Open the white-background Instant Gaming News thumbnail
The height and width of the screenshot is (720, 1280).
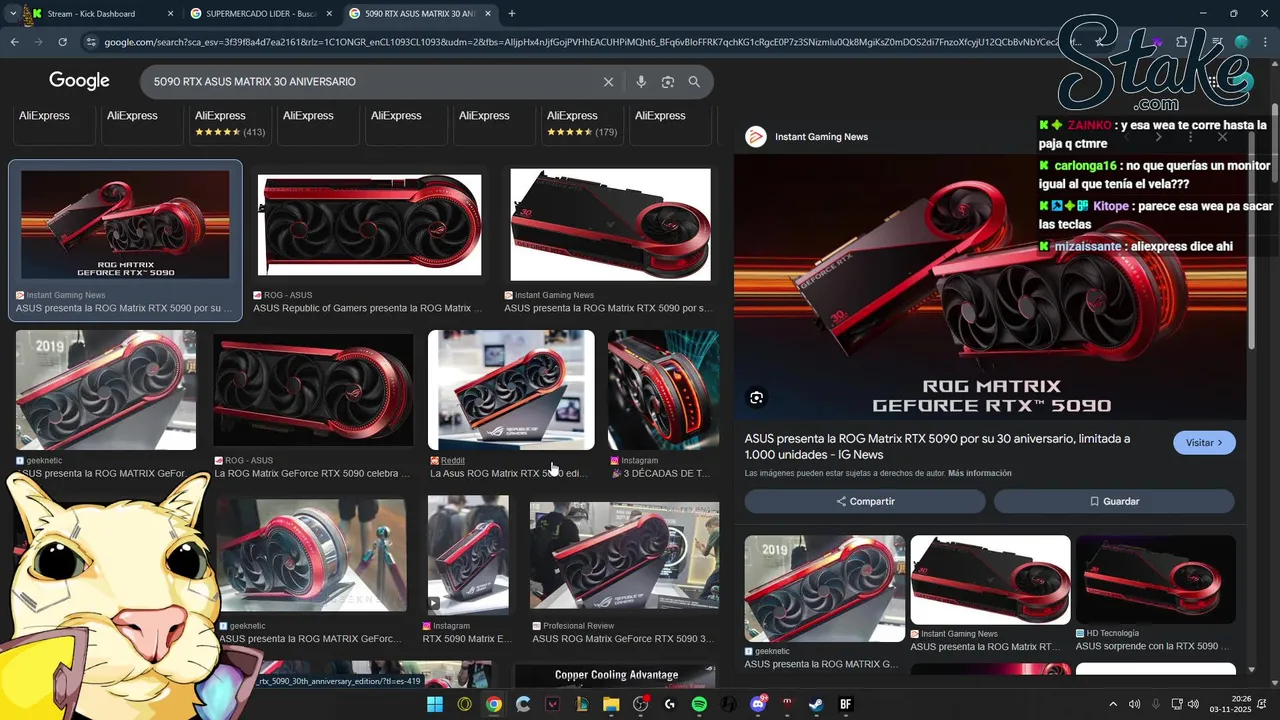click(611, 225)
